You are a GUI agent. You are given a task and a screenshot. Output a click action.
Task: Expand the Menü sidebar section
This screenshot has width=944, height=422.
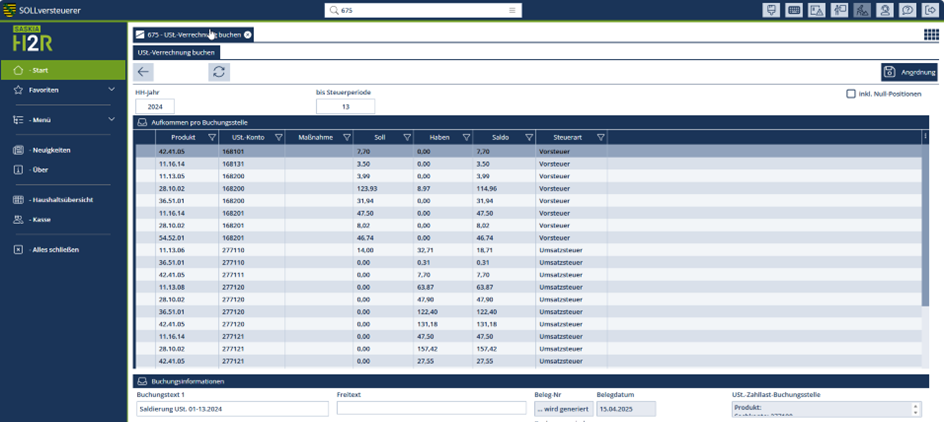pos(111,120)
